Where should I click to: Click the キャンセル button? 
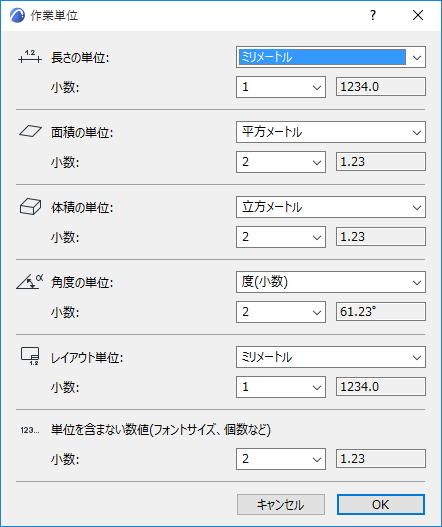(x=281, y=504)
